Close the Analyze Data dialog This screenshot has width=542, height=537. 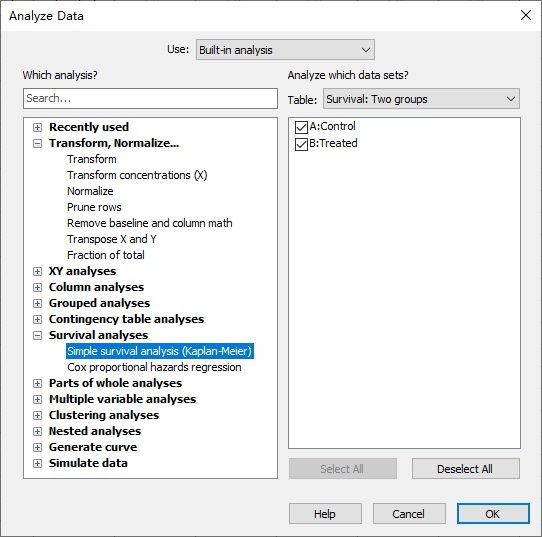coord(526,15)
